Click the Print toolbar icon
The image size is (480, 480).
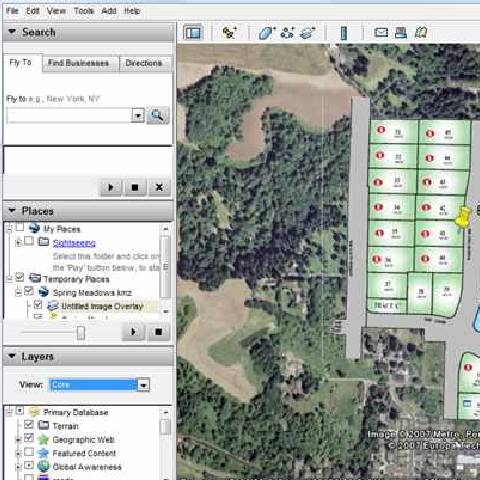(401, 33)
